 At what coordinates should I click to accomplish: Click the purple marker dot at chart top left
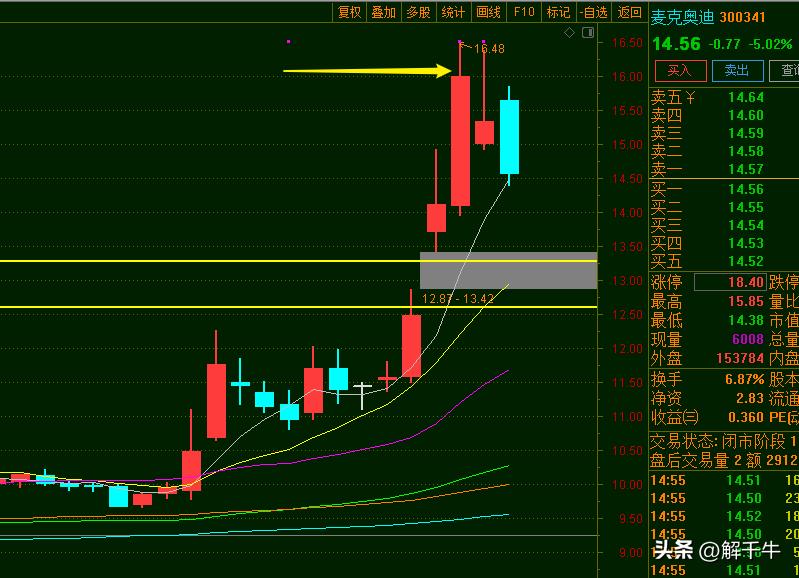pyautogui.click(x=288, y=42)
